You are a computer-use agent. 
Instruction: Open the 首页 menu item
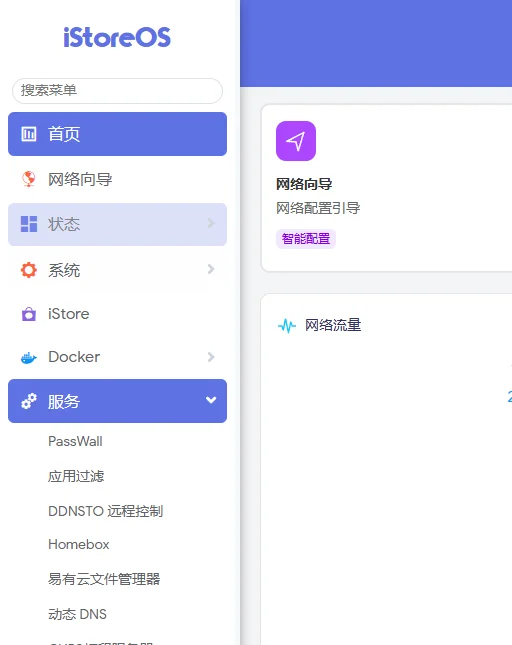click(x=117, y=134)
